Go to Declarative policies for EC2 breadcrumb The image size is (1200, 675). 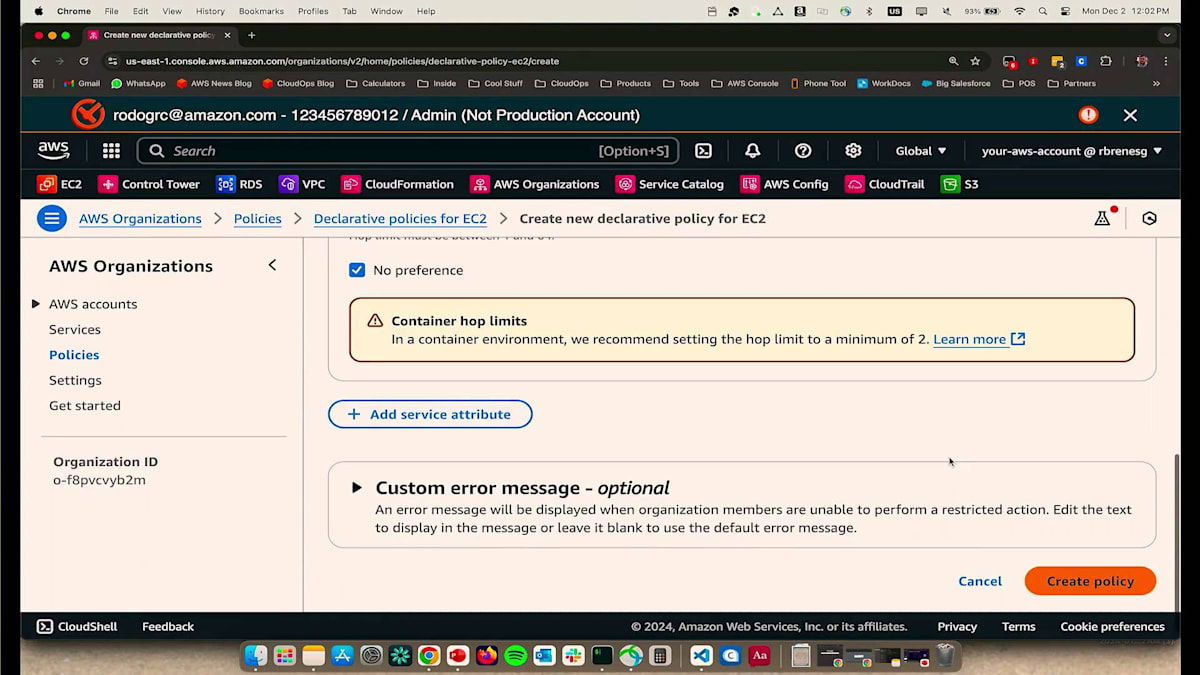400,218
